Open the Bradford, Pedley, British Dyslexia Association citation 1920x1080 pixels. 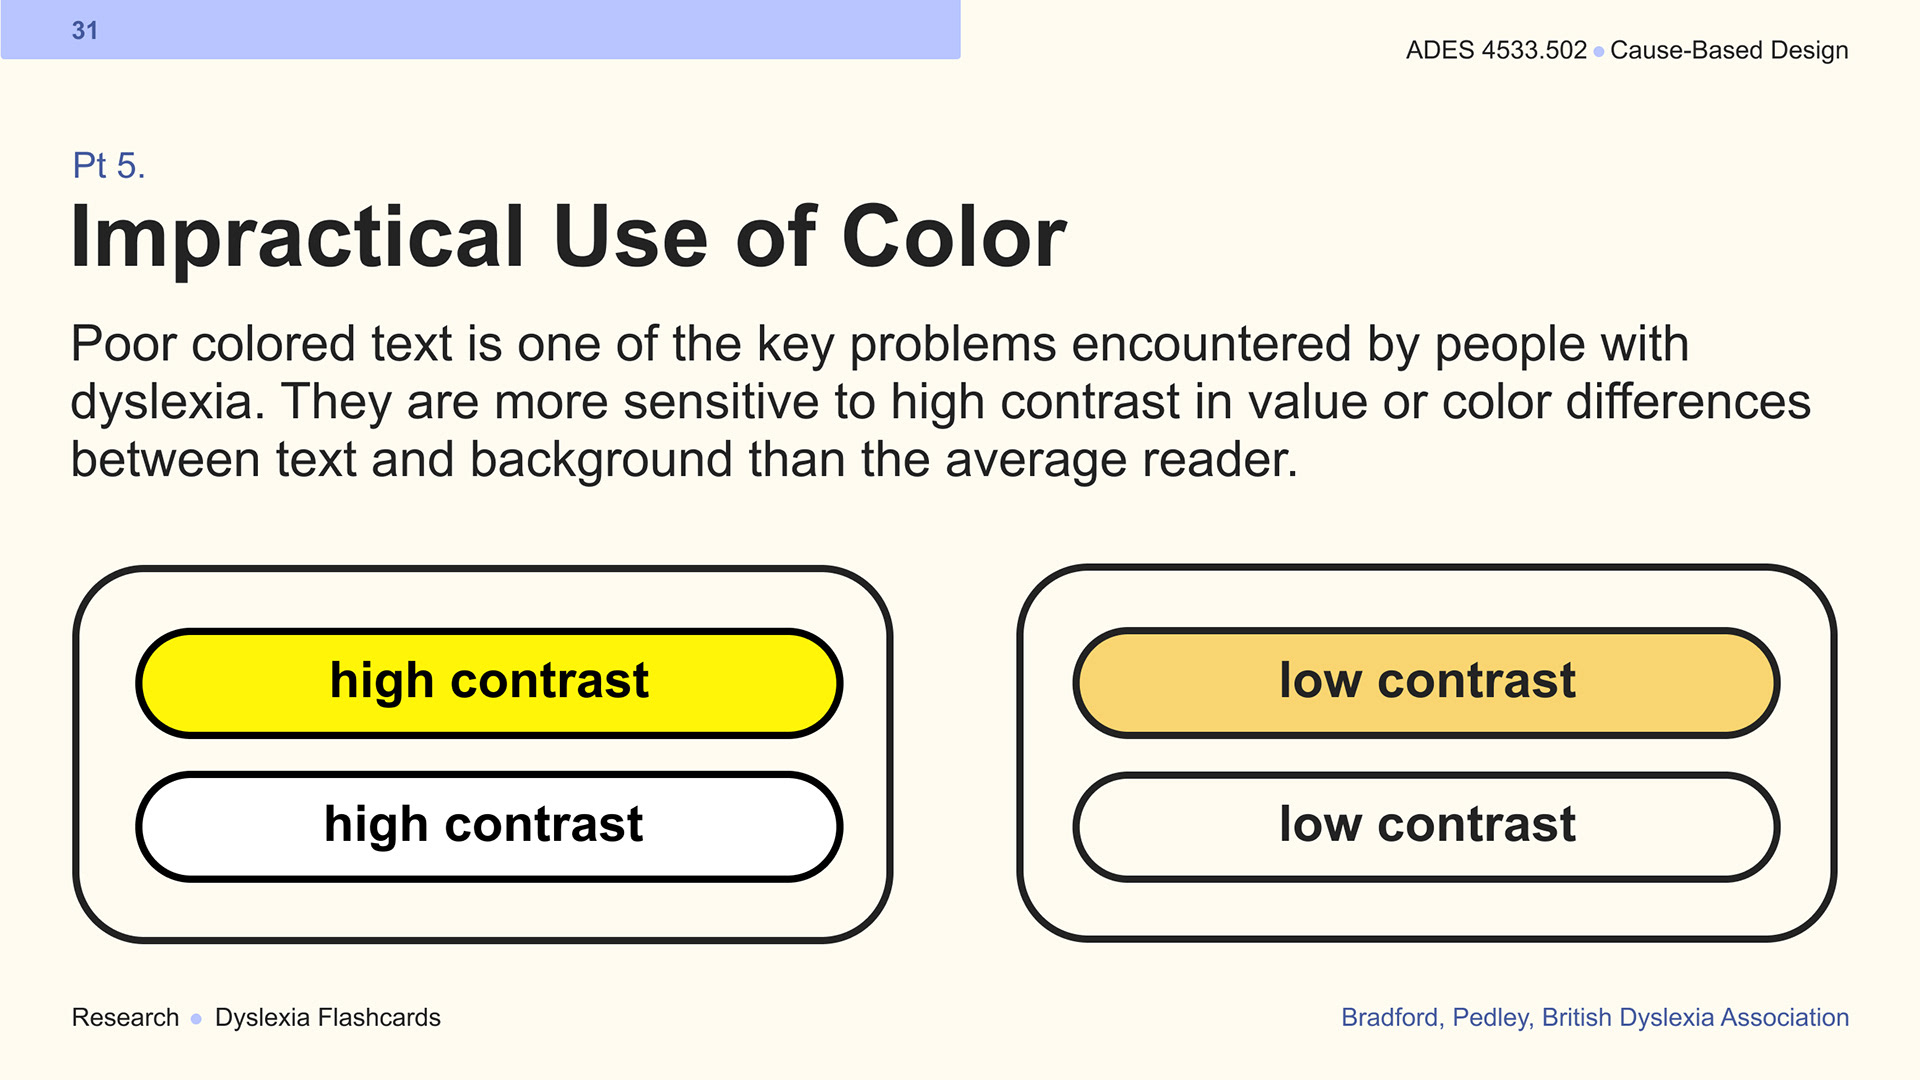point(1595,1017)
